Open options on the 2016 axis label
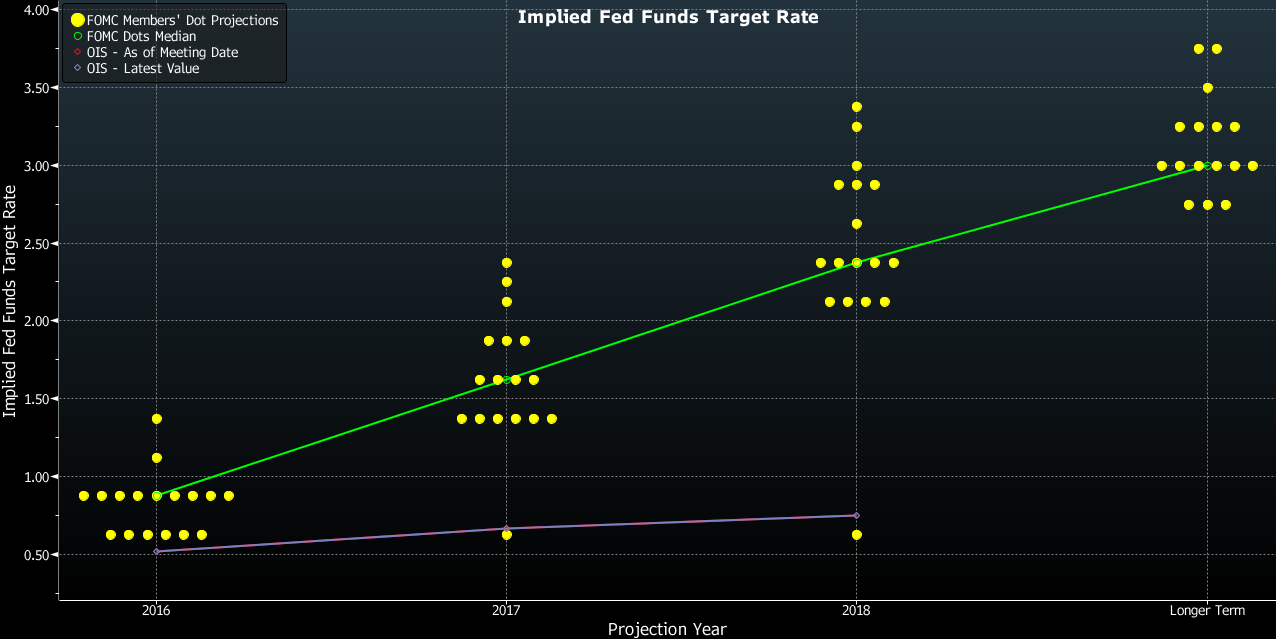The width and height of the screenshot is (1276, 639). click(x=156, y=610)
